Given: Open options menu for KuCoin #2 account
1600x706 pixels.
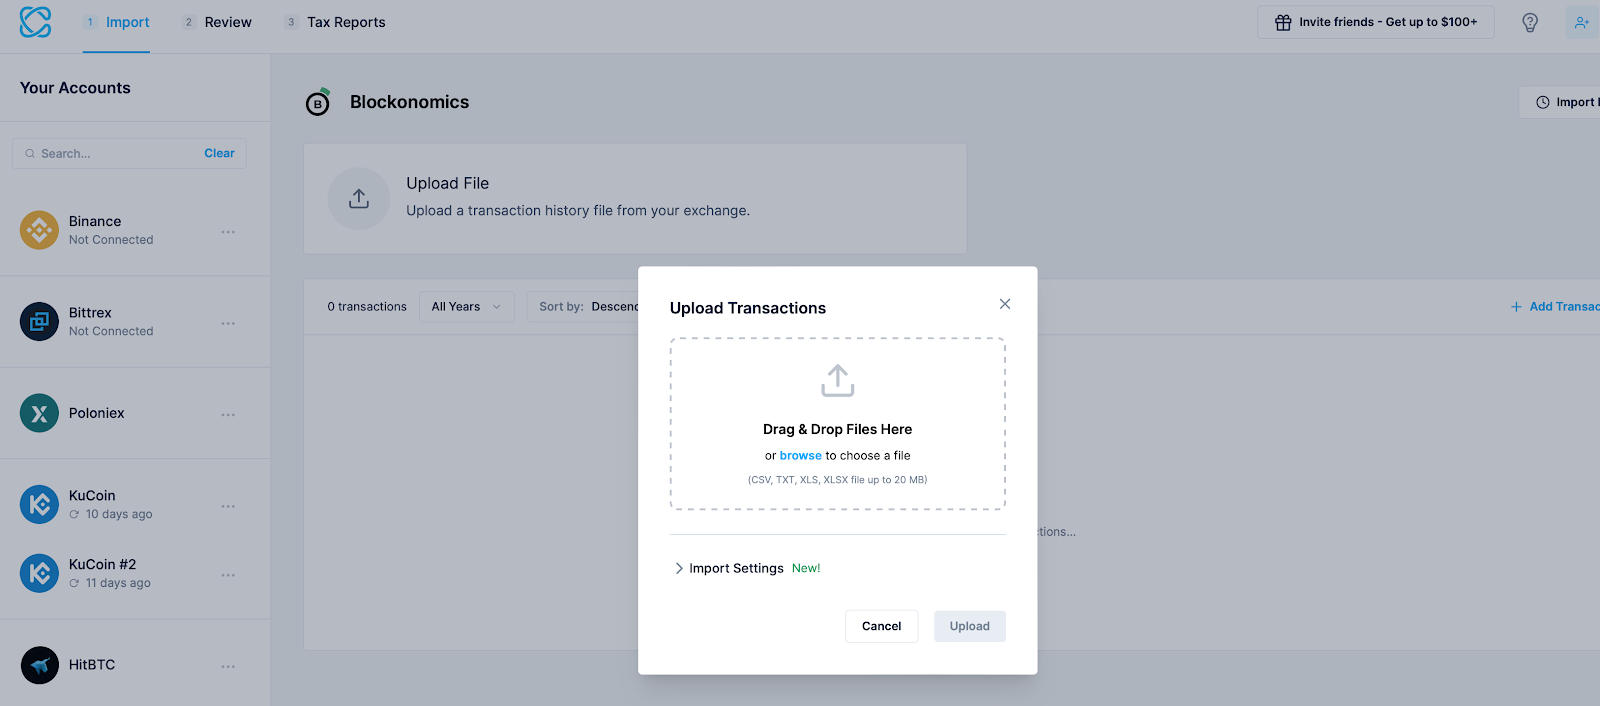Looking at the screenshot, I should click(x=228, y=575).
